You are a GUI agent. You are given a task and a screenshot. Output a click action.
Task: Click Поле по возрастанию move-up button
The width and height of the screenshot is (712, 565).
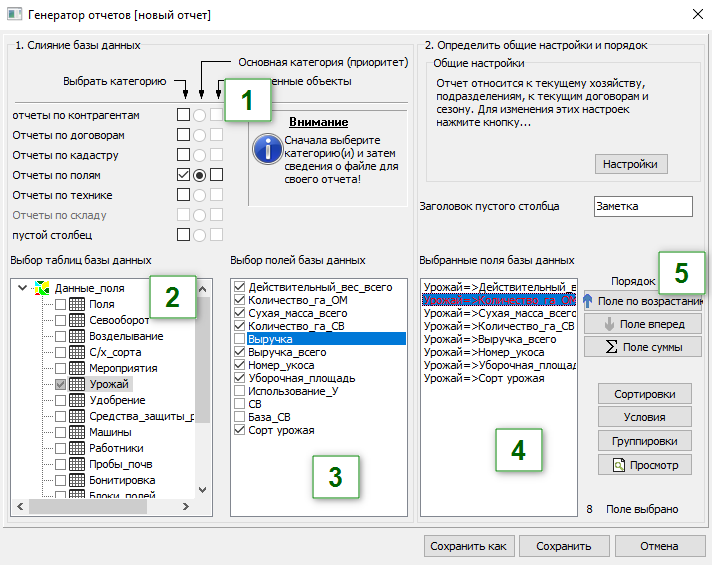pyautogui.click(x=643, y=301)
